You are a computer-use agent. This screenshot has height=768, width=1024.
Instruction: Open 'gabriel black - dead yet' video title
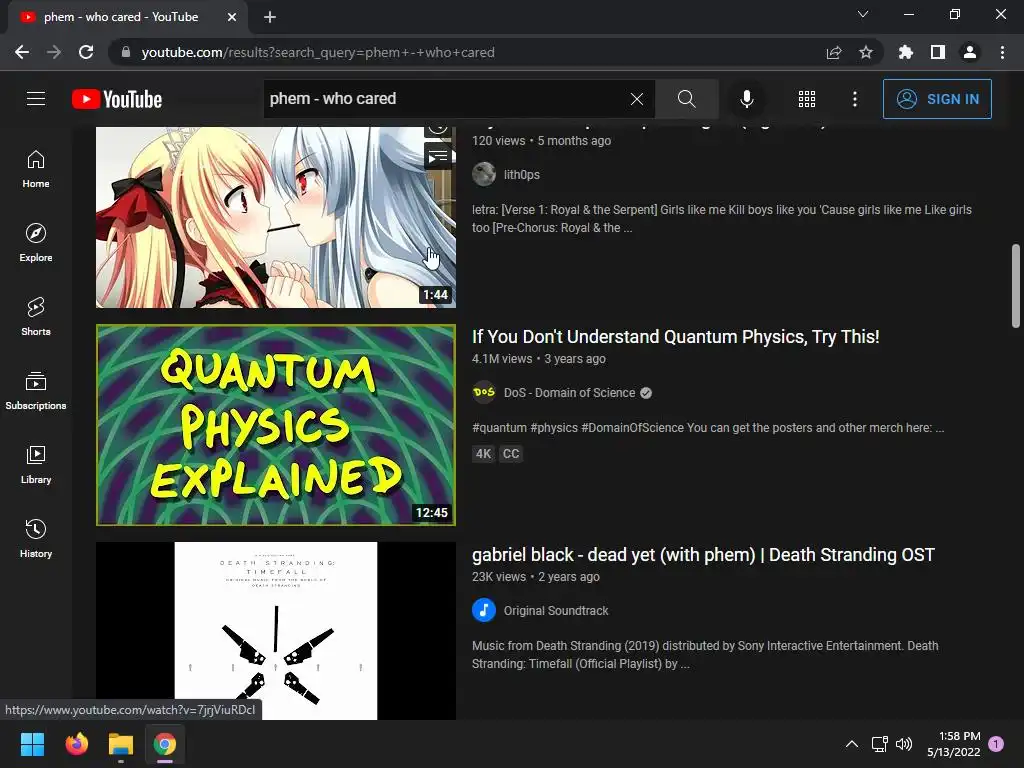[703, 554]
